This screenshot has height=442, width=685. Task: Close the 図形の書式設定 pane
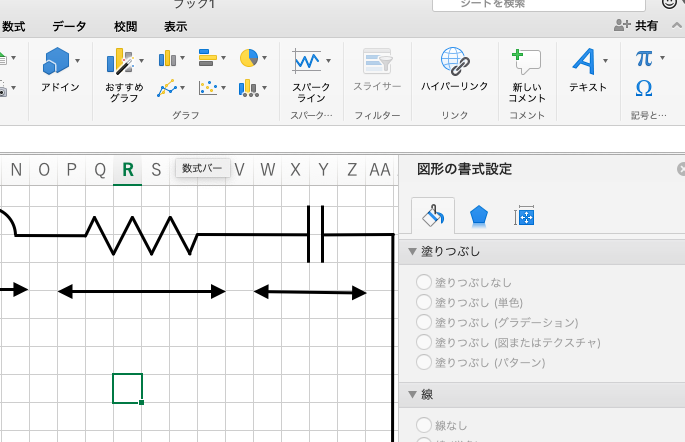pyautogui.click(x=681, y=169)
